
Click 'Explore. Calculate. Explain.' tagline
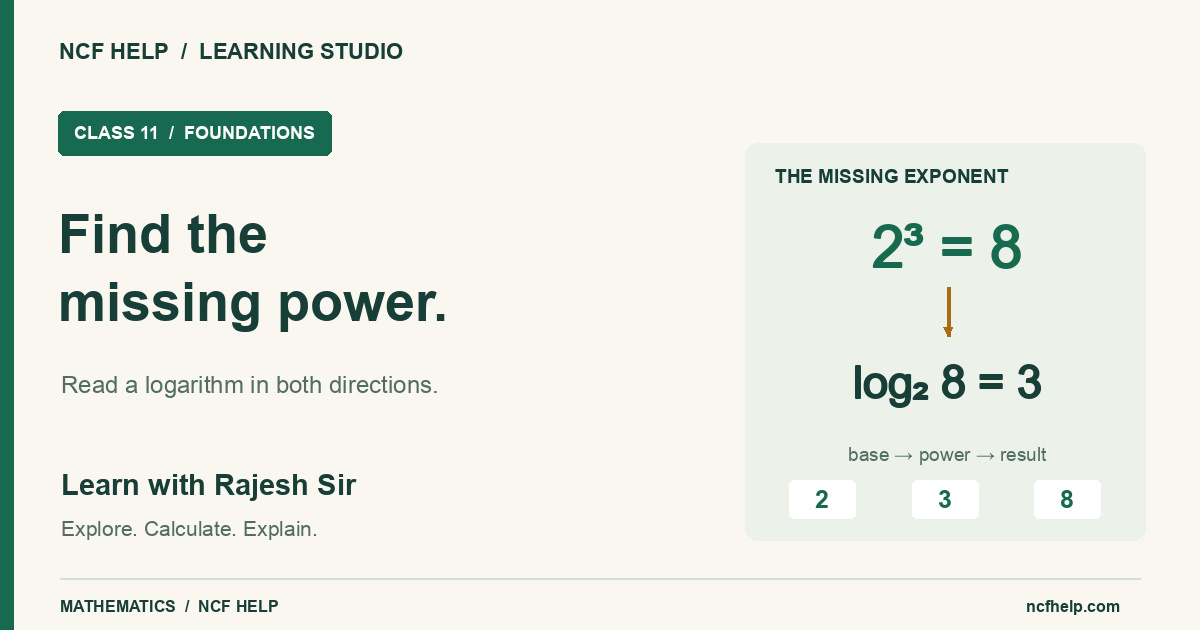(x=189, y=529)
